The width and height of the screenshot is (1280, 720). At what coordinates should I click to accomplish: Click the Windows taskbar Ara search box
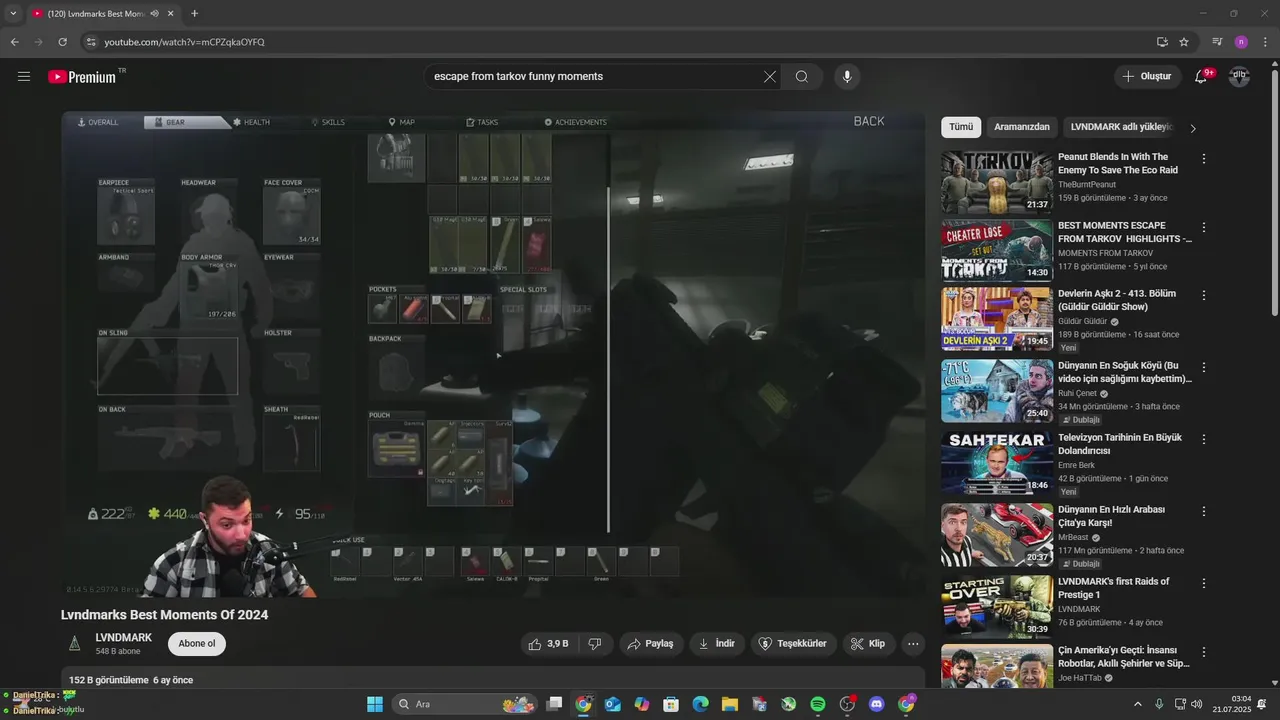click(x=464, y=704)
